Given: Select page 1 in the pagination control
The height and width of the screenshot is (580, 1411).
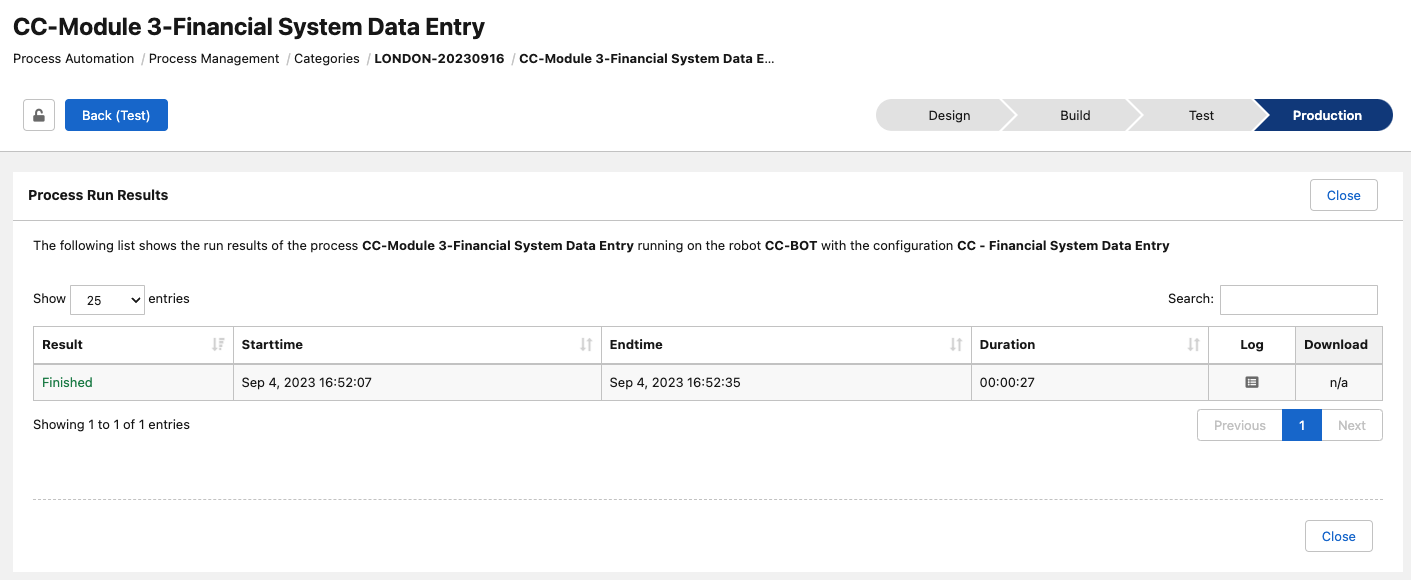Looking at the screenshot, I should click(x=1301, y=424).
